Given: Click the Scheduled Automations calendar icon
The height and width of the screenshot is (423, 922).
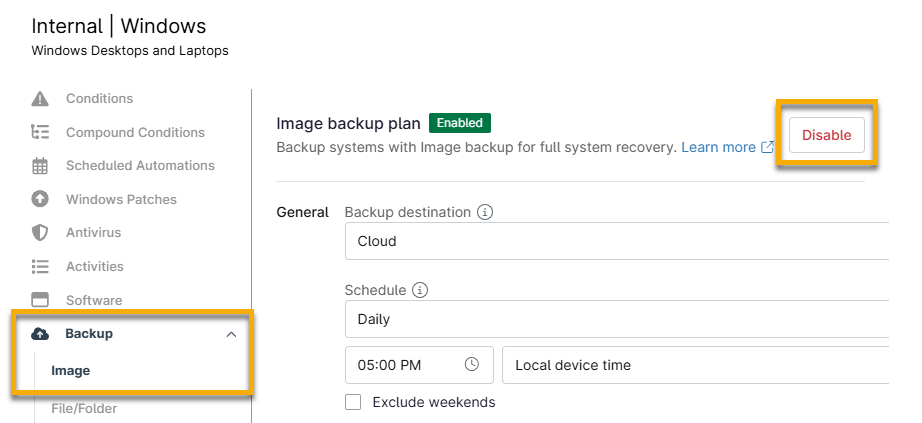Looking at the screenshot, I should click(40, 166).
